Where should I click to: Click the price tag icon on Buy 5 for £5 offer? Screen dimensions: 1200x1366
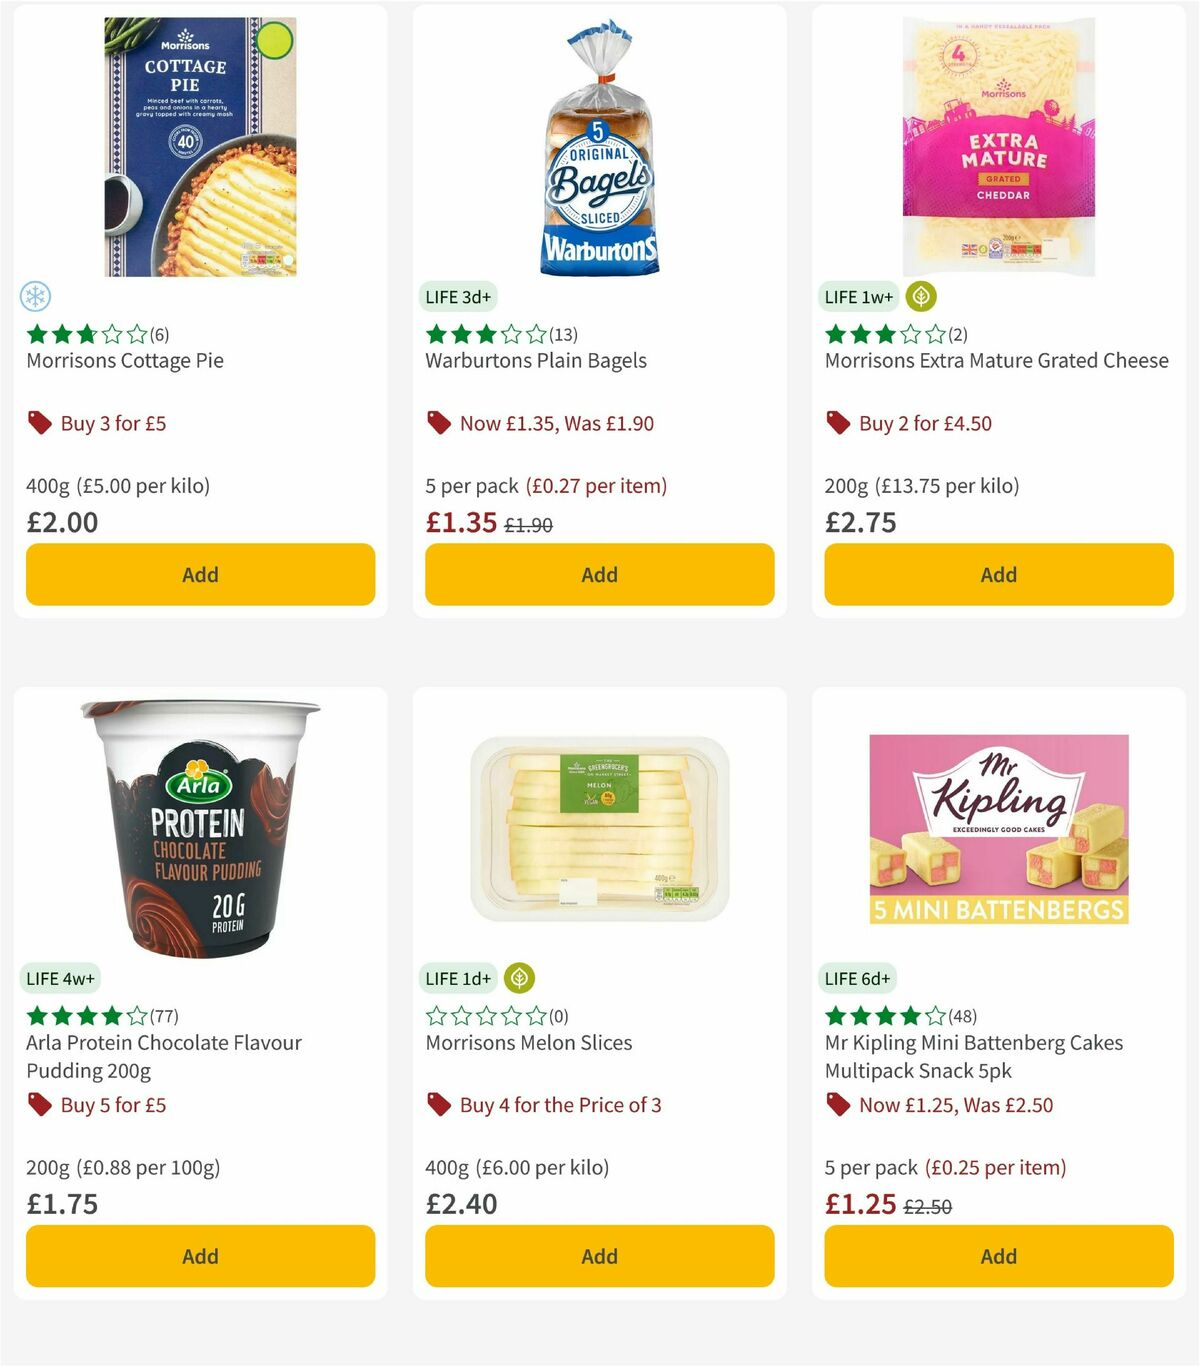pyautogui.click(x=39, y=1105)
